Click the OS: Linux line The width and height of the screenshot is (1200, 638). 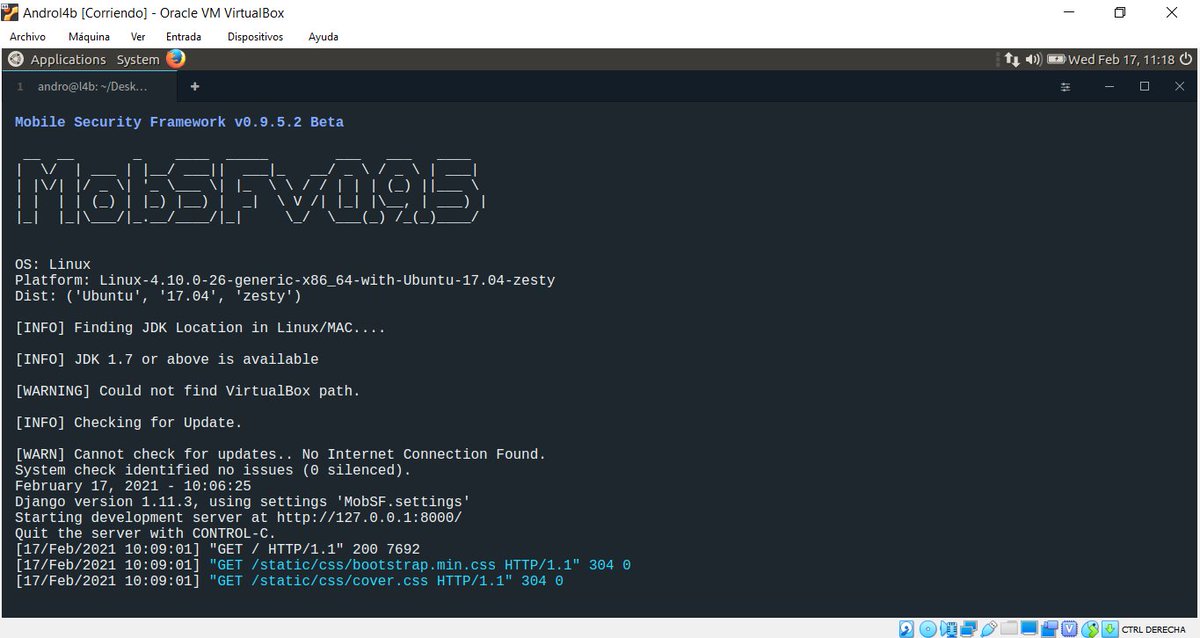pos(53,264)
